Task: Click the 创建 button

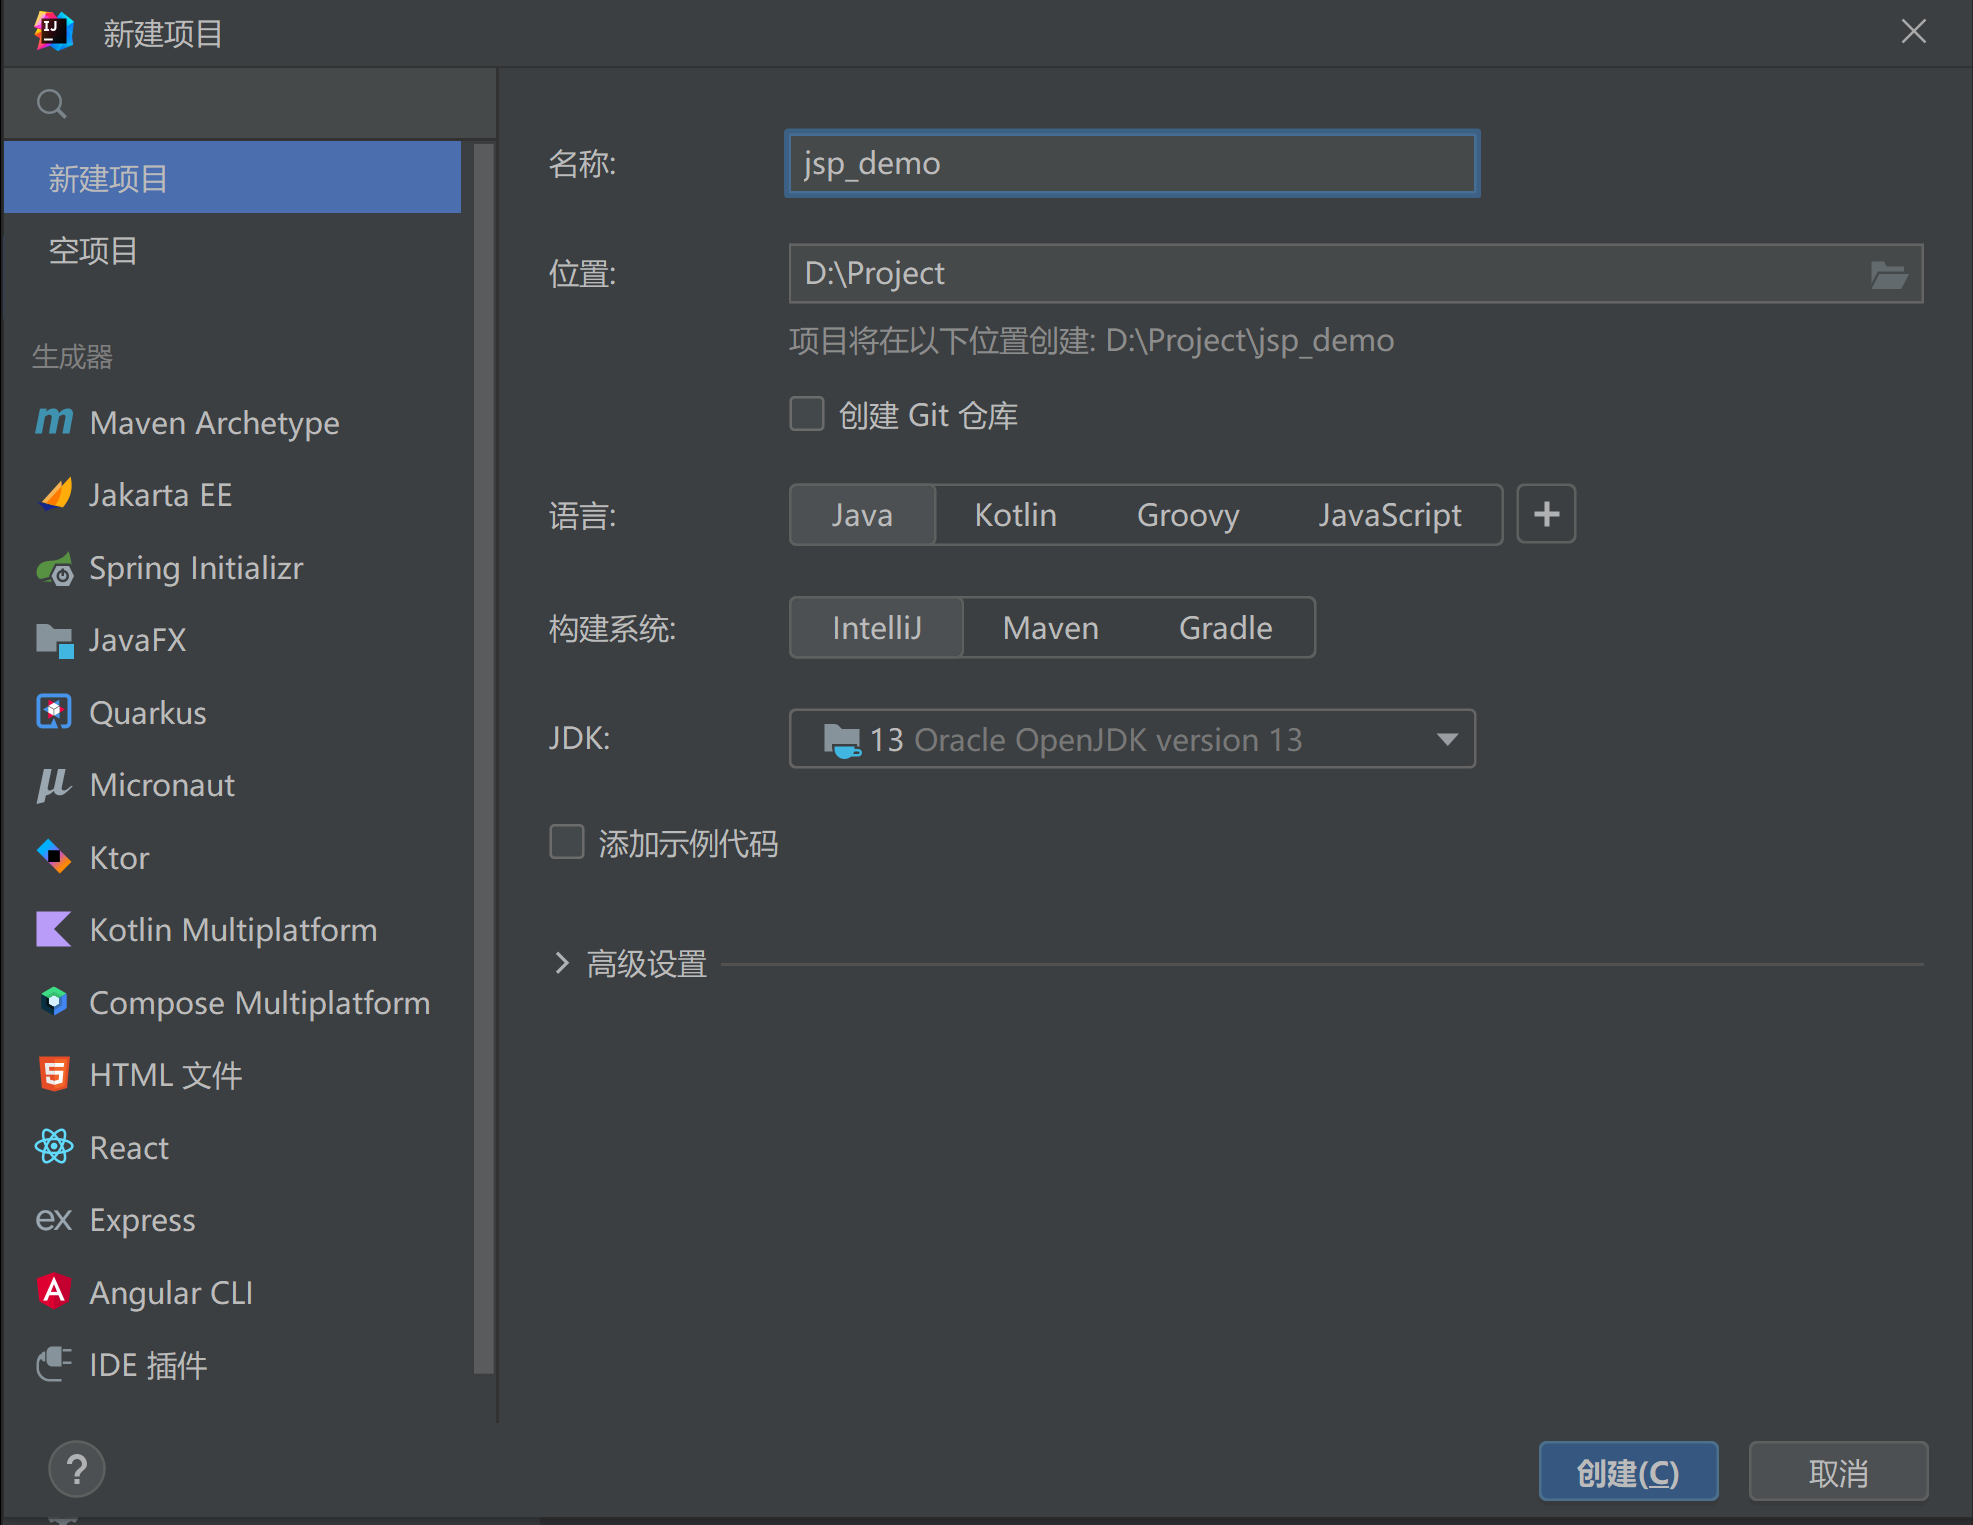Action: (1627, 1471)
